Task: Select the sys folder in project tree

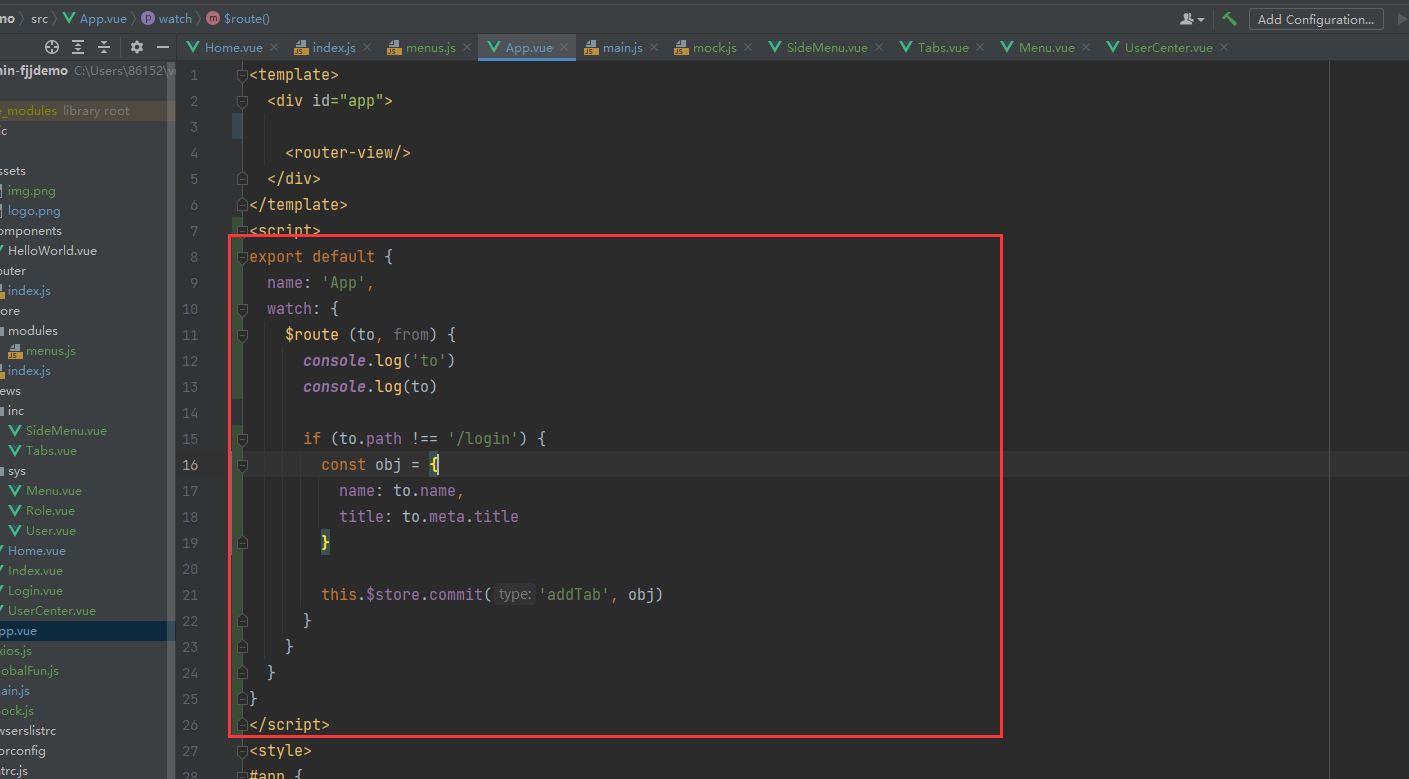Action: (17, 471)
